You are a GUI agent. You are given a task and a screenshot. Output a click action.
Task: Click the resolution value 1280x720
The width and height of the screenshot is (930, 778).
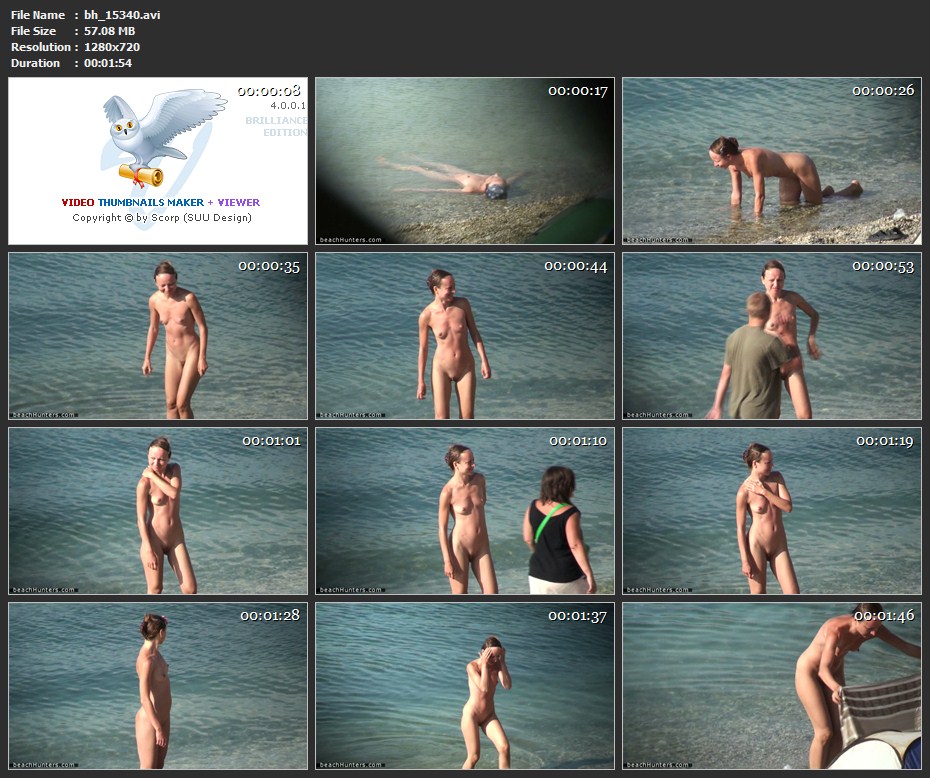point(112,47)
